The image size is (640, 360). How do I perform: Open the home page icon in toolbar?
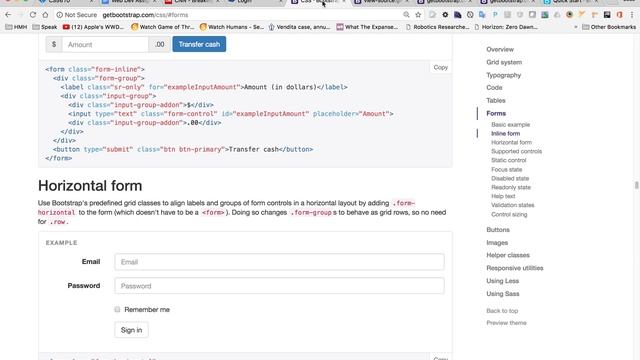(45, 15)
